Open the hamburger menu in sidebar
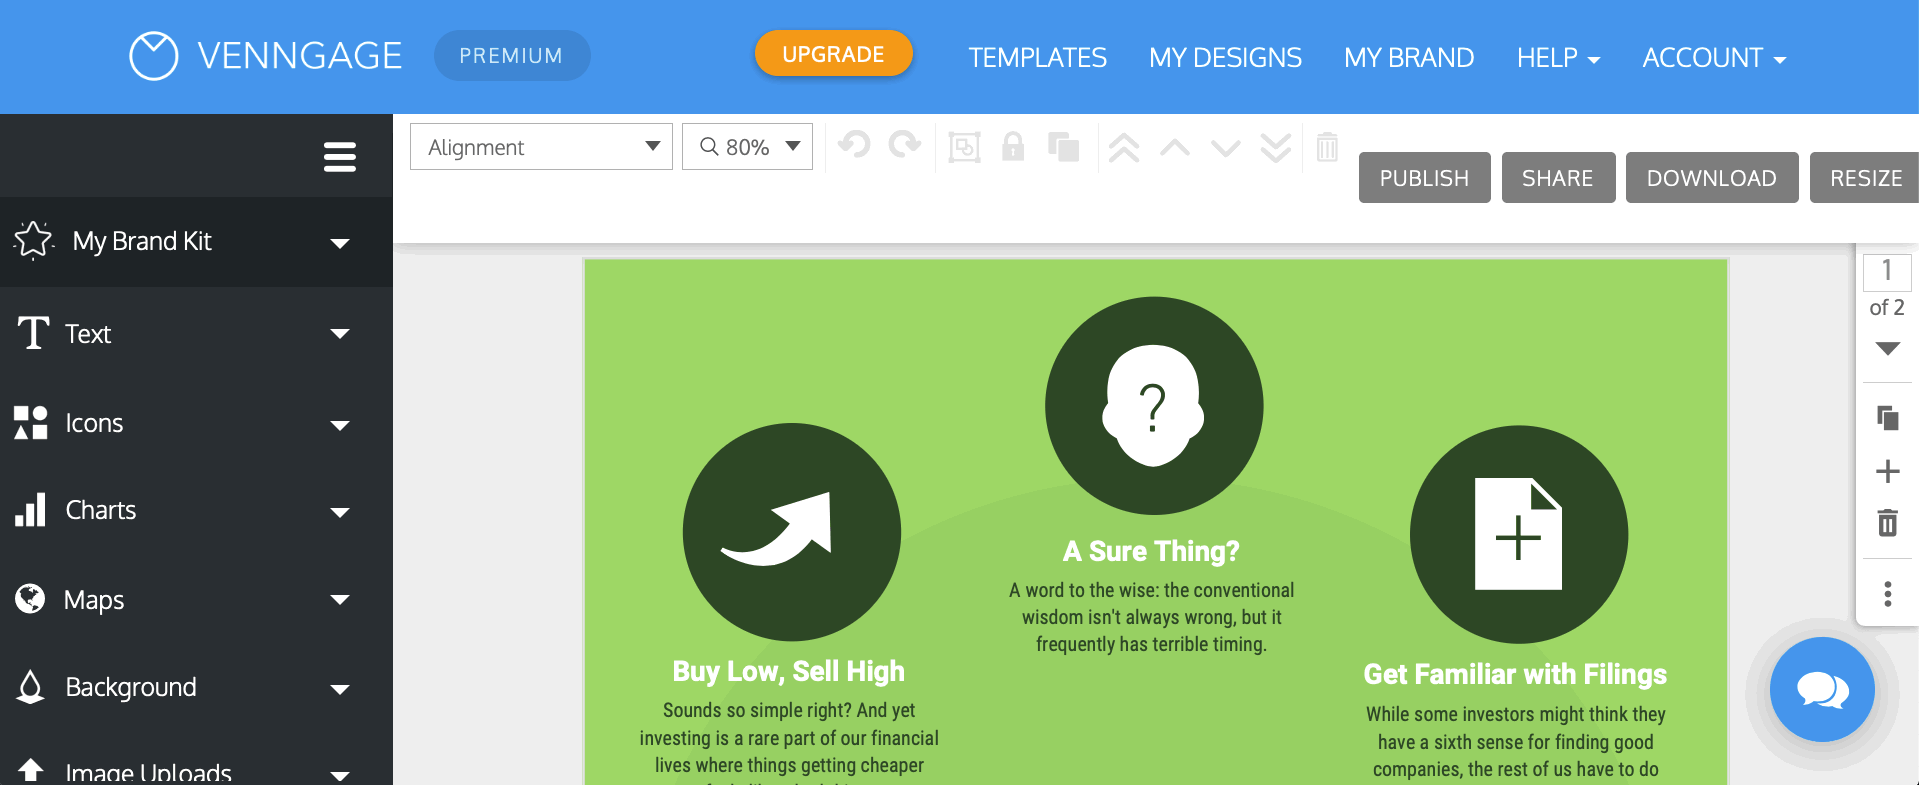The height and width of the screenshot is (785, 1919). point(340,157)
